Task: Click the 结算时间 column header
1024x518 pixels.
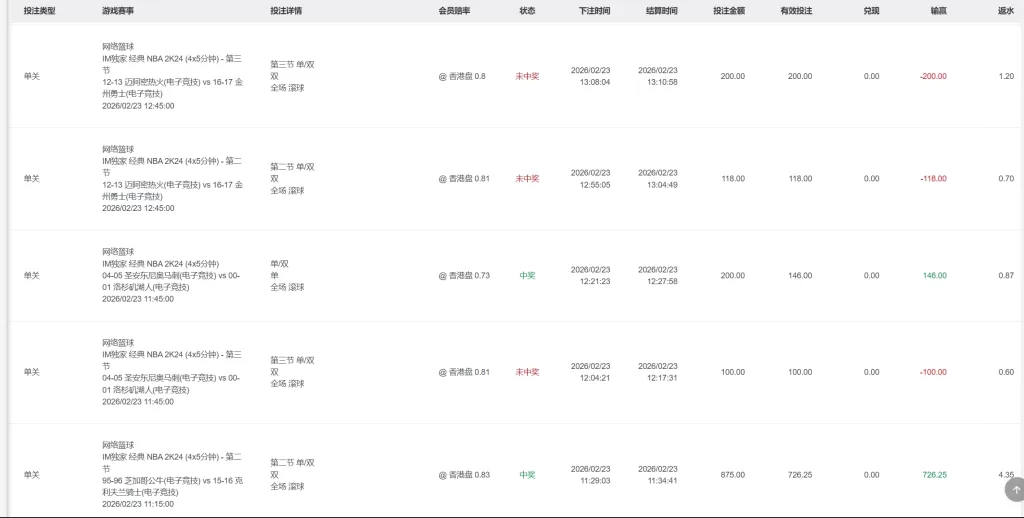Action: point(661,11)
